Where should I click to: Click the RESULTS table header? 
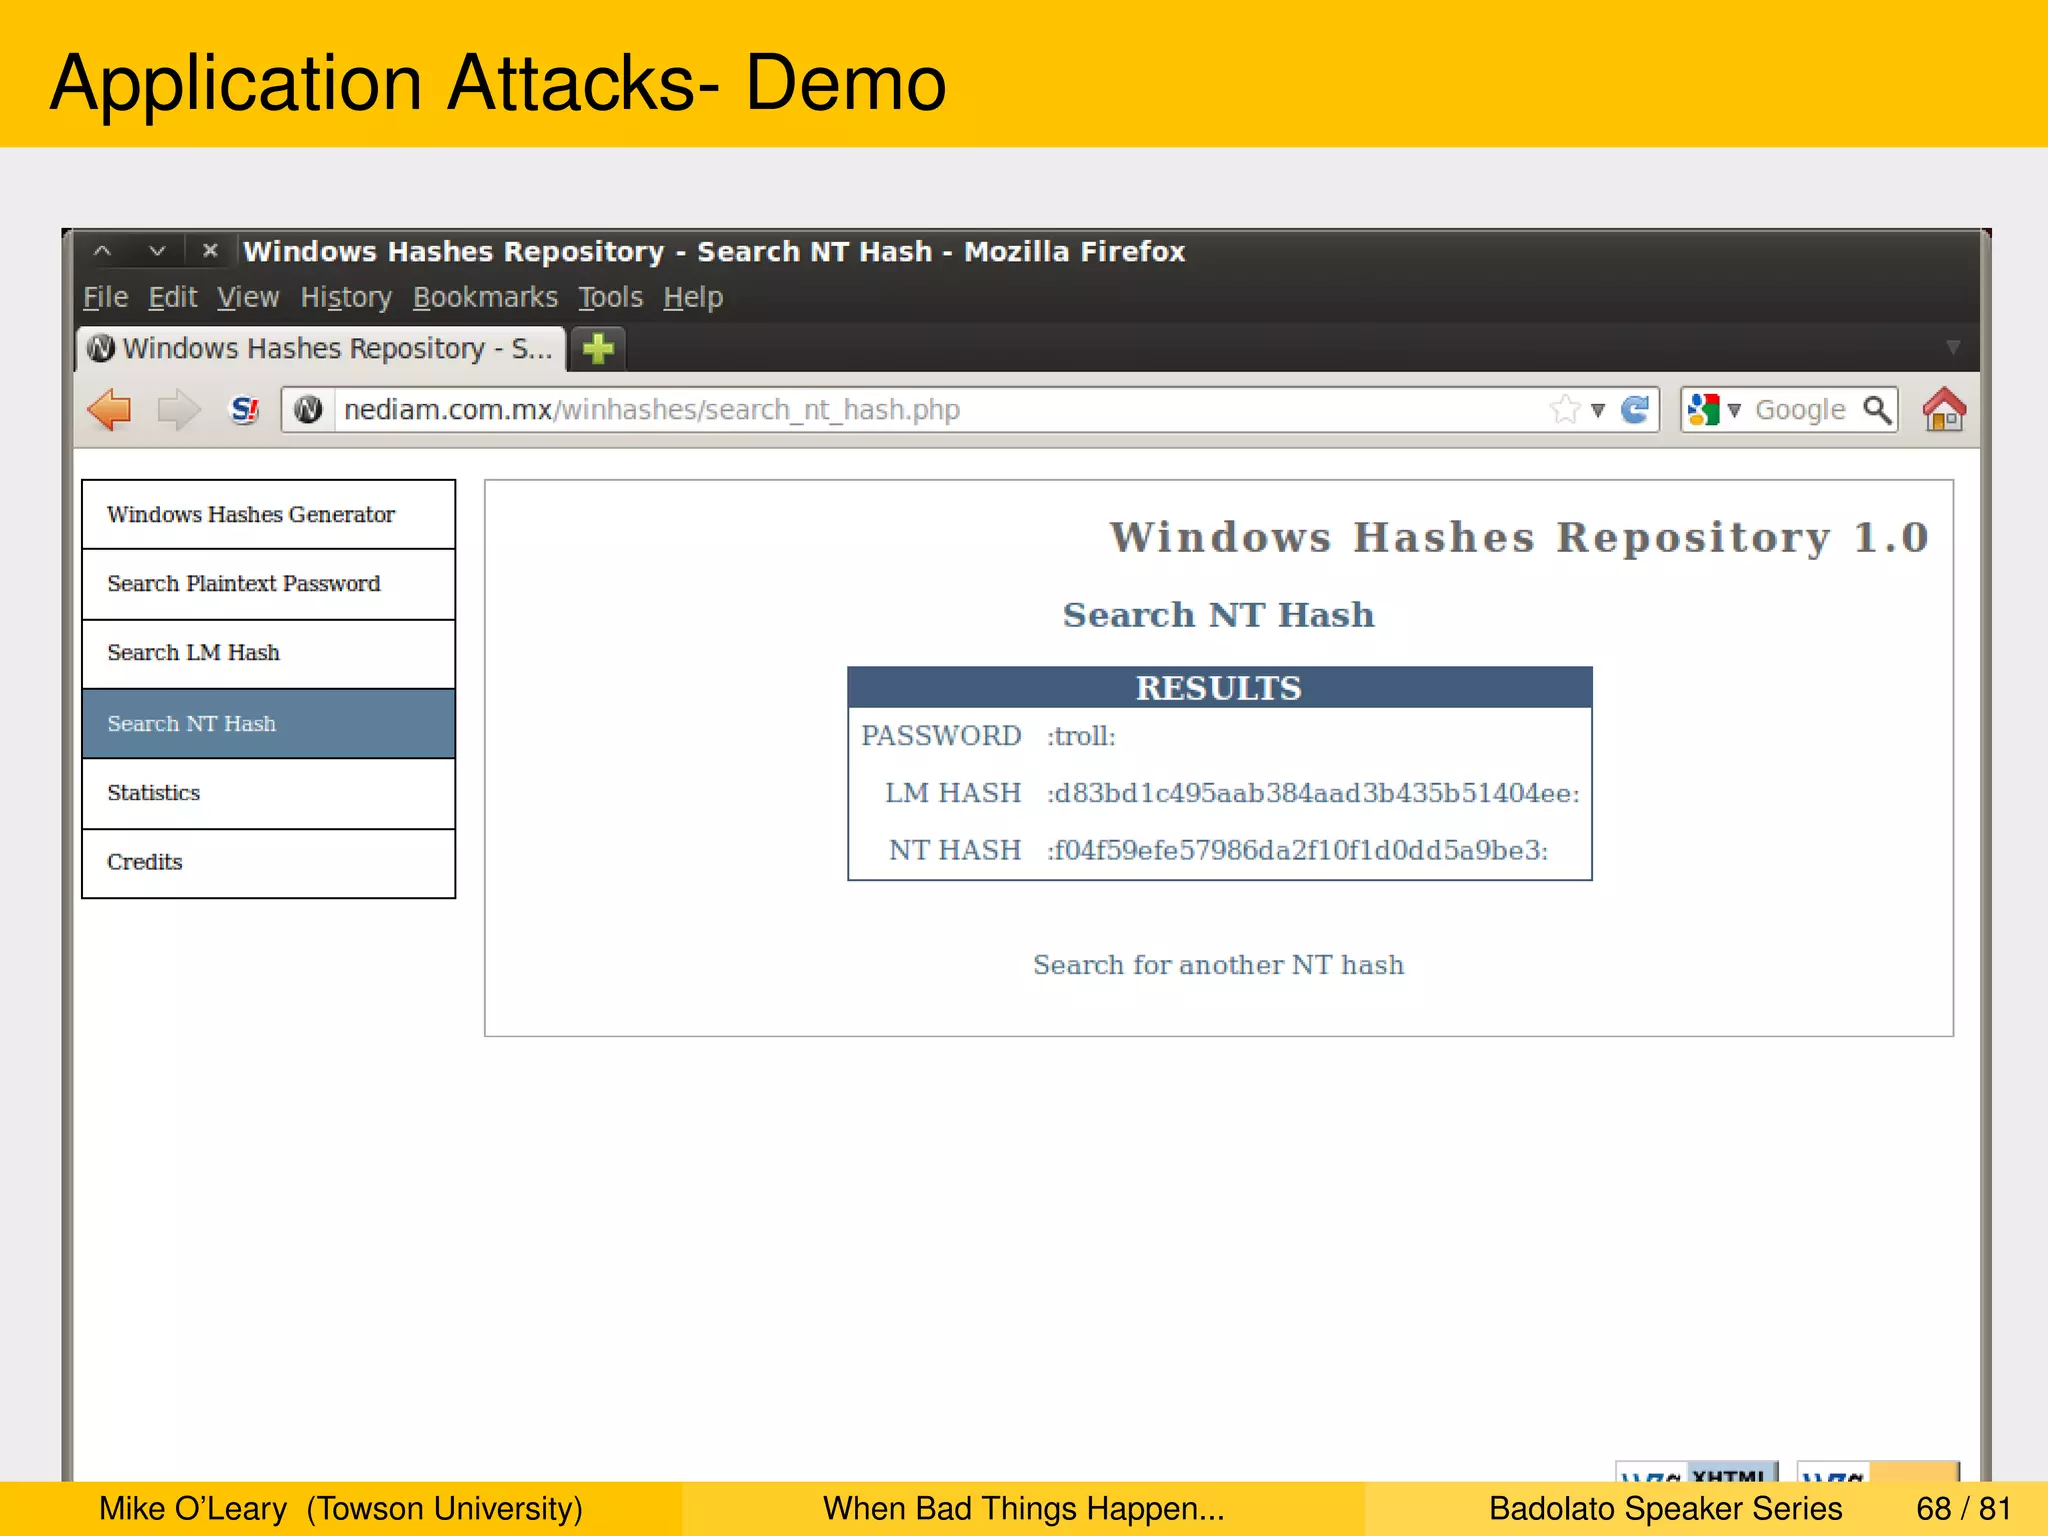(x=1219, y=688)
